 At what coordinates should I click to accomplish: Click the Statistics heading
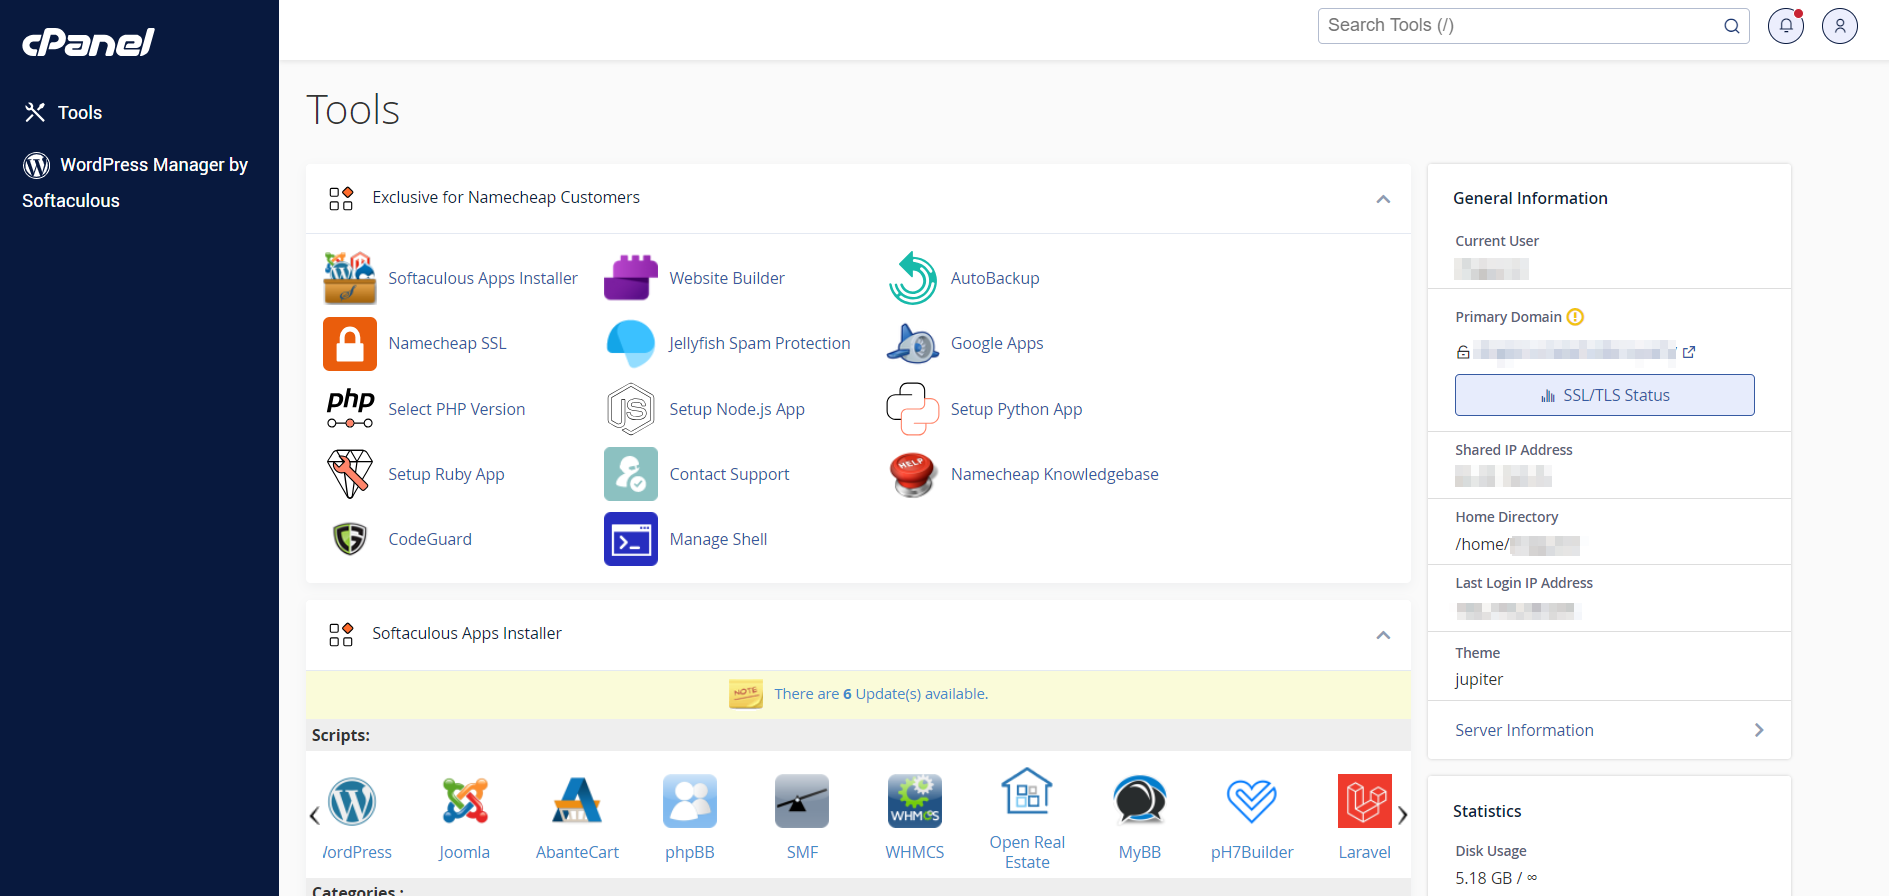[x=1487, y=811]
